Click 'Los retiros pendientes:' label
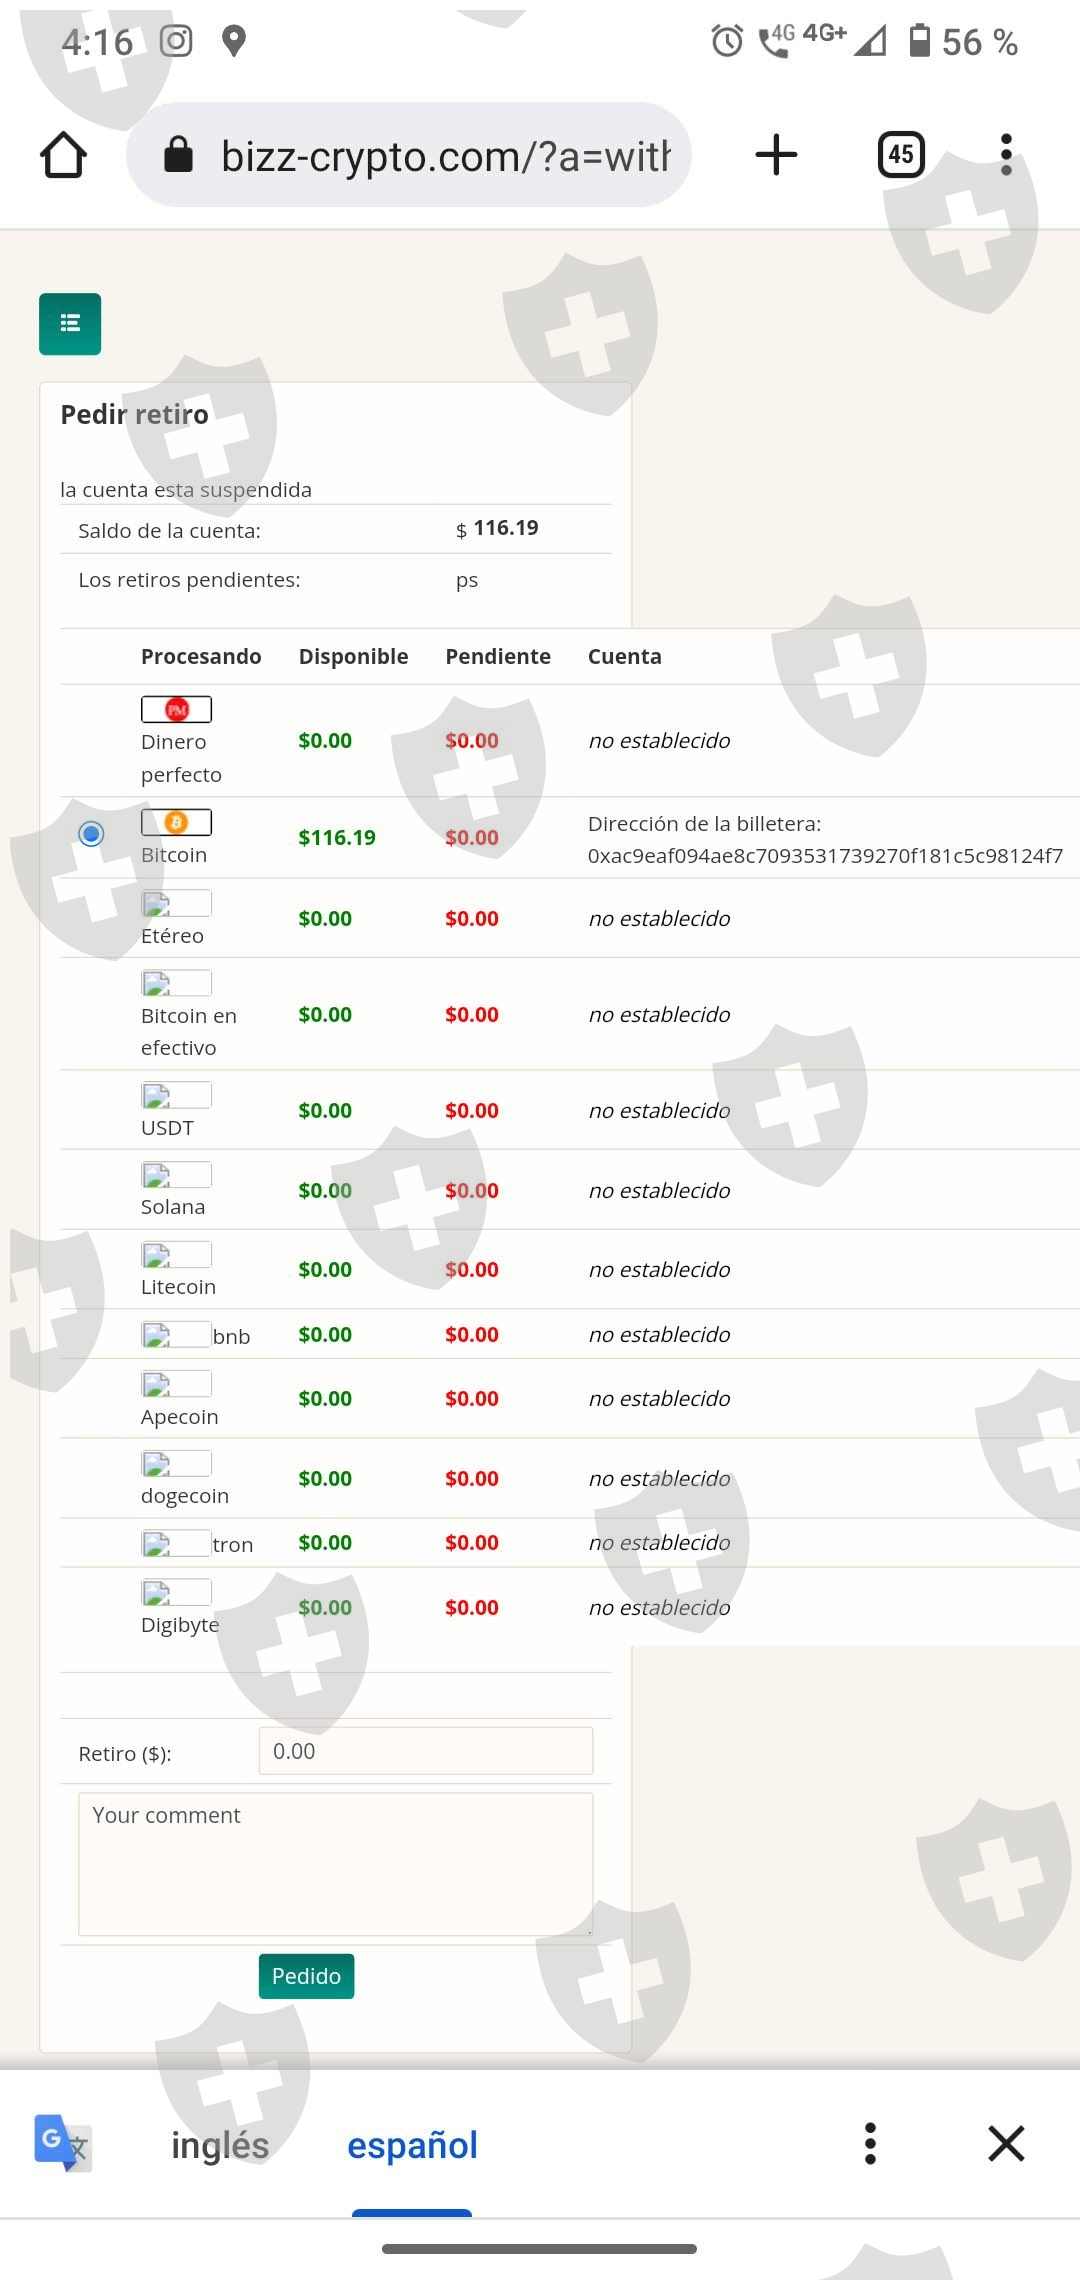This screenshot has width=1080, height=2280. click(189, 580)
